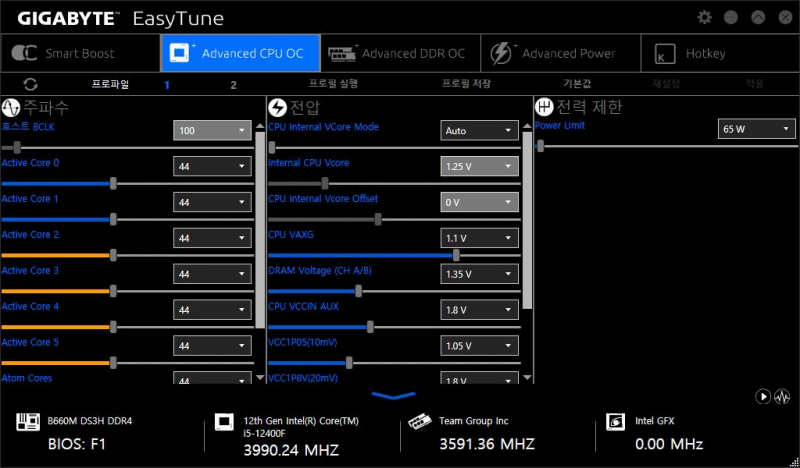Screen dimensions: 800x468
Task: Select the Advanced CPU OC tab
Action: pos(240,53)
